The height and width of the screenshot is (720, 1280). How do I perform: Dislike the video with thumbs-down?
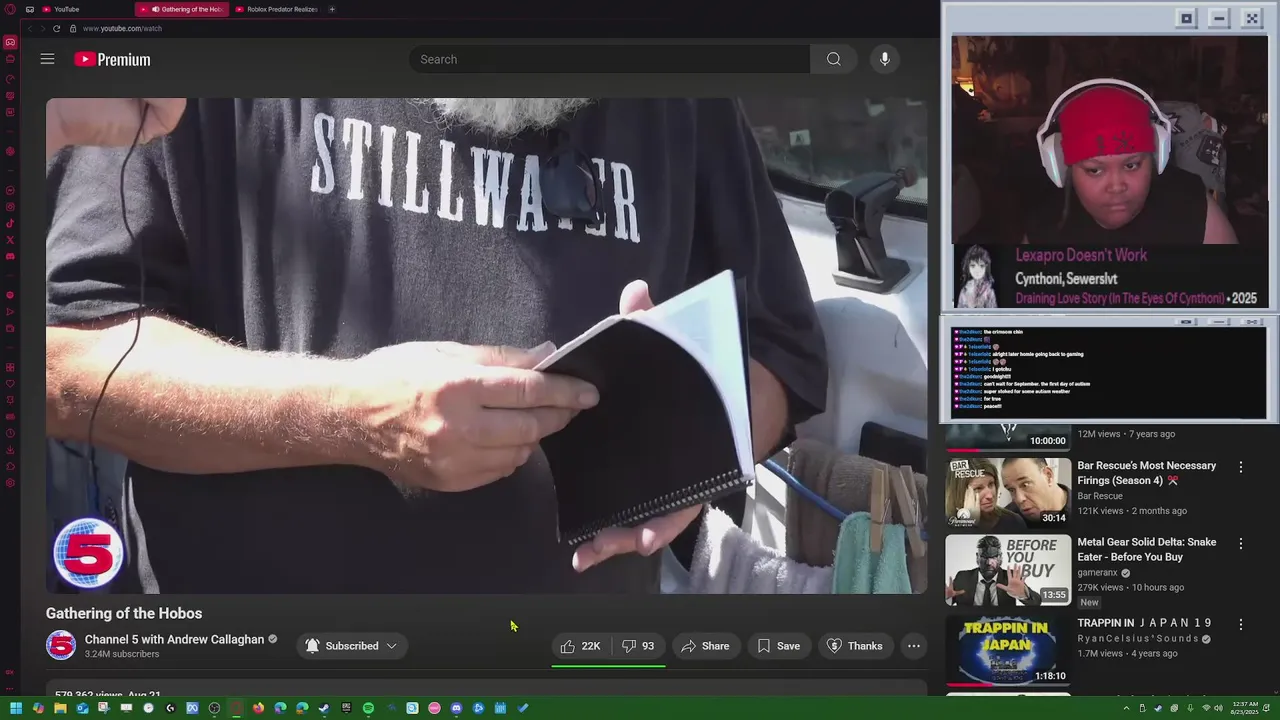[638, 646]
